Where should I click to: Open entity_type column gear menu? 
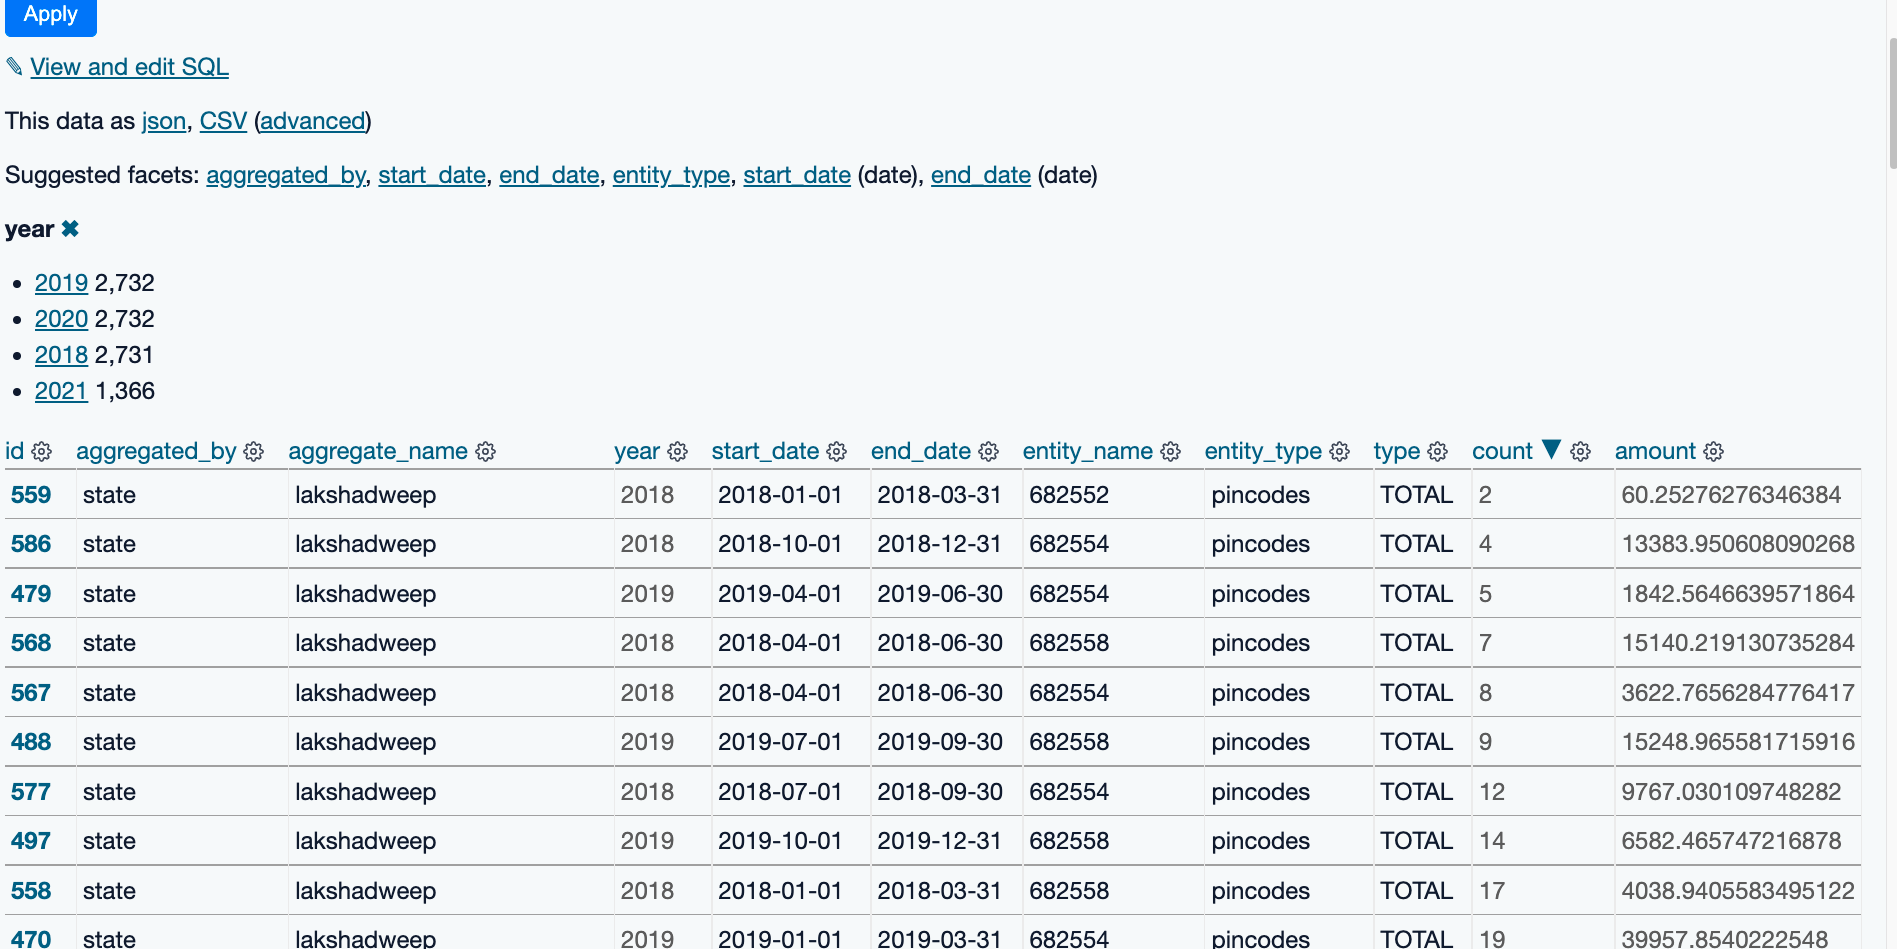click(1340, 452)
